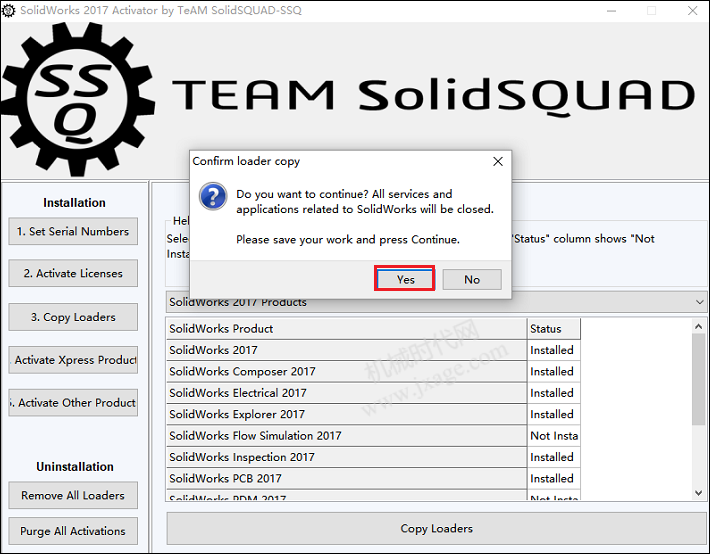Image resolution: width=710 pixels, height=554 pixels.
Task: Click Purge All Activations button
Action: click(x=73, y=530)
